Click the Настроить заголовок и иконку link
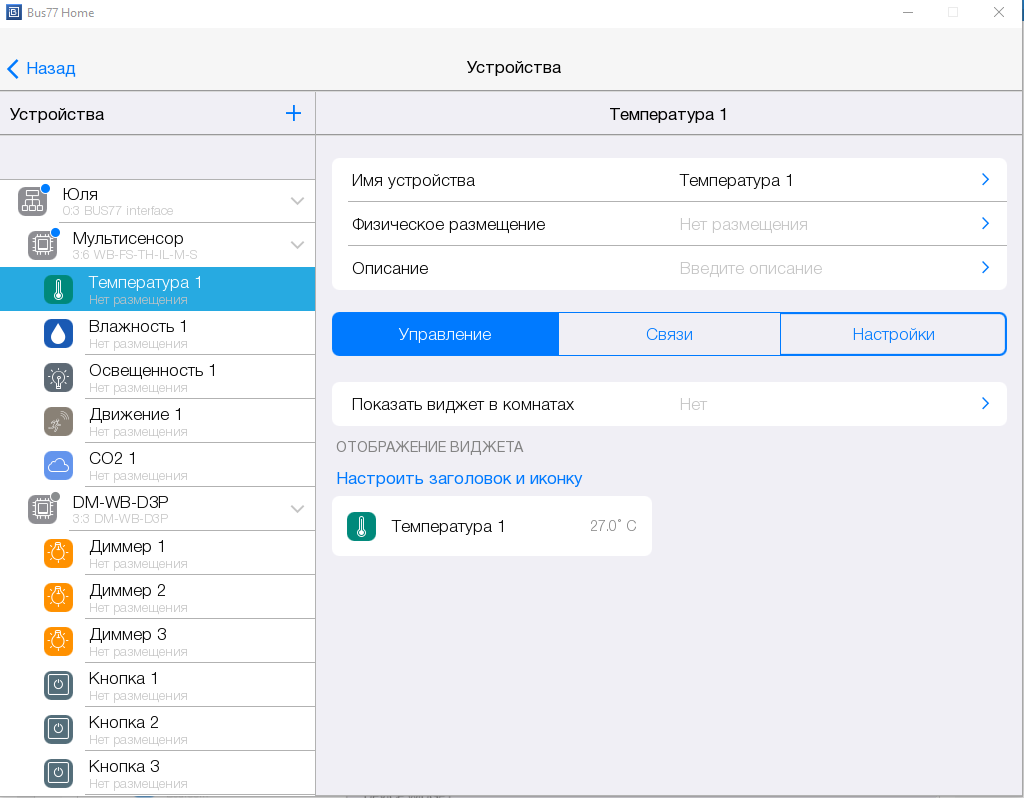This screenshot has height=798, width=1024. pos(459,478)
